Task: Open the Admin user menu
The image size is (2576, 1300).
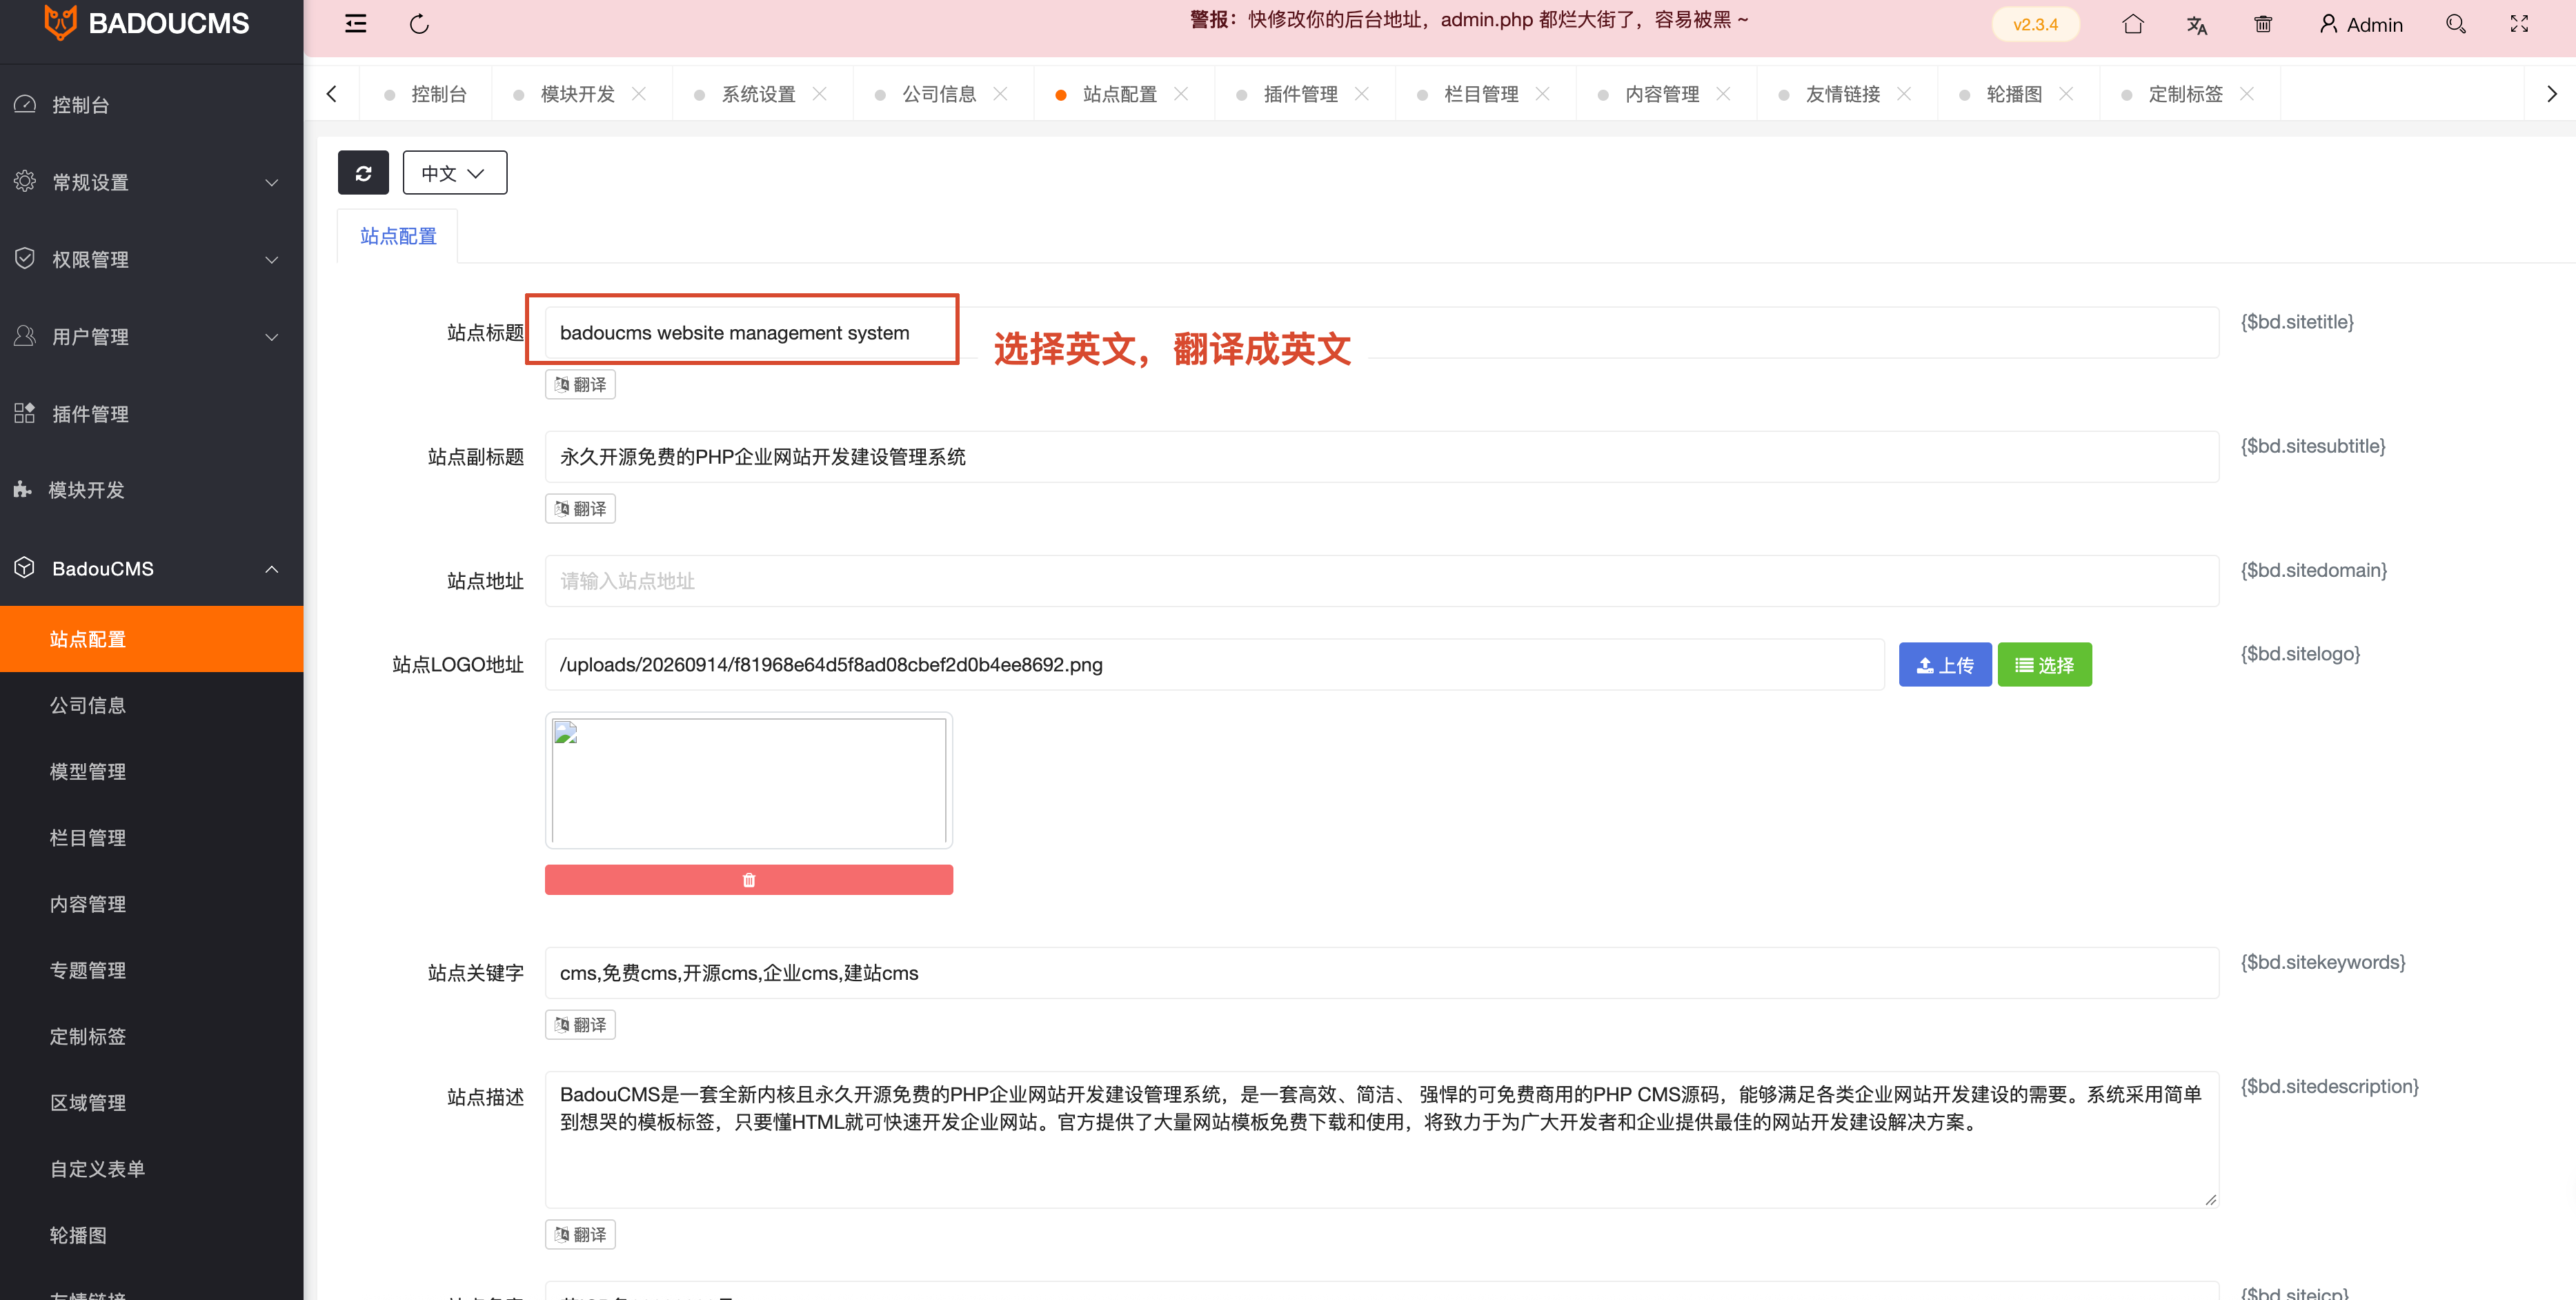Action: [x=2361, y=24]
